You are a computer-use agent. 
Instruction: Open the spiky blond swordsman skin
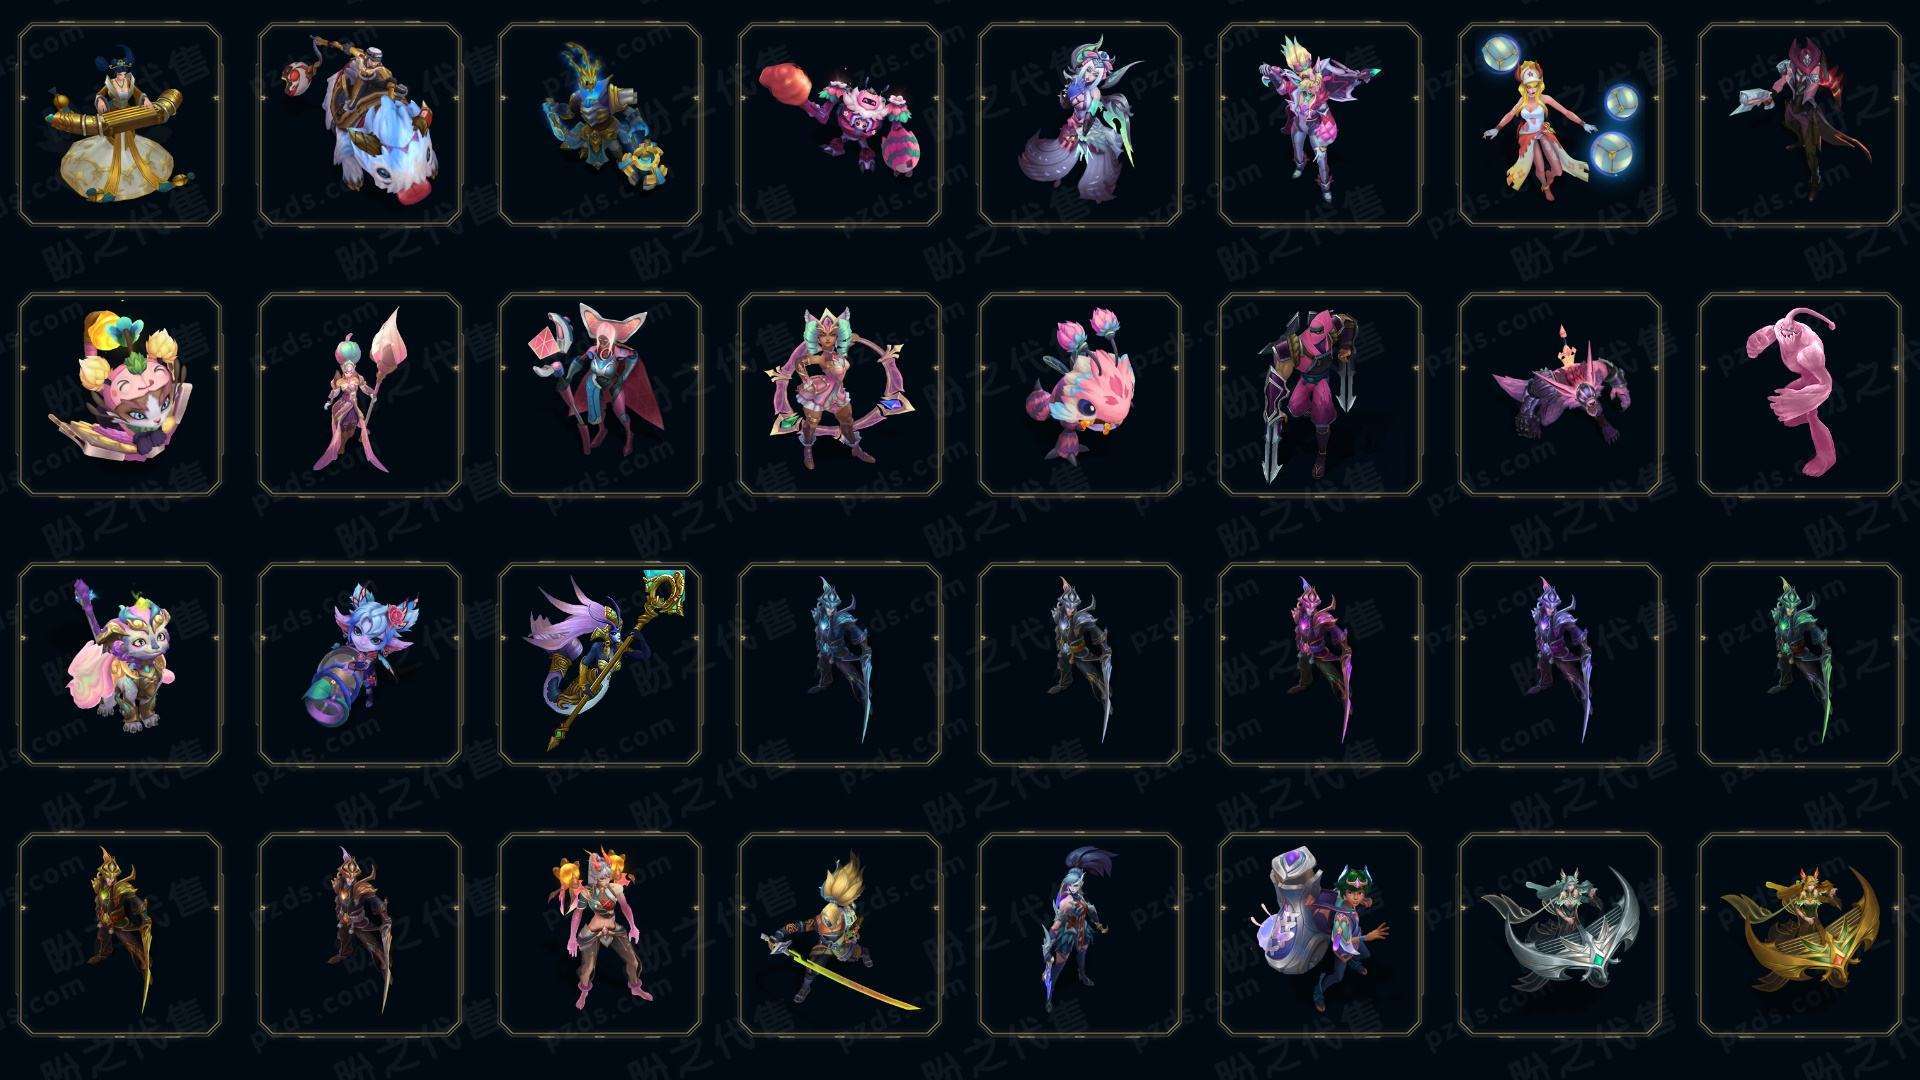[840, 934]
